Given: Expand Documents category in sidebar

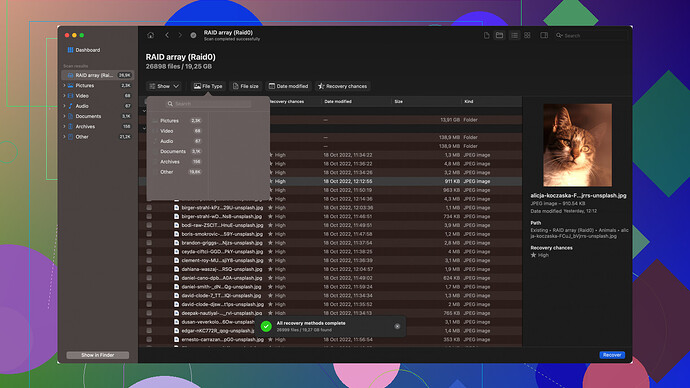Looking at the screenshot, I should pyautogui.click(x=64, y=116).
